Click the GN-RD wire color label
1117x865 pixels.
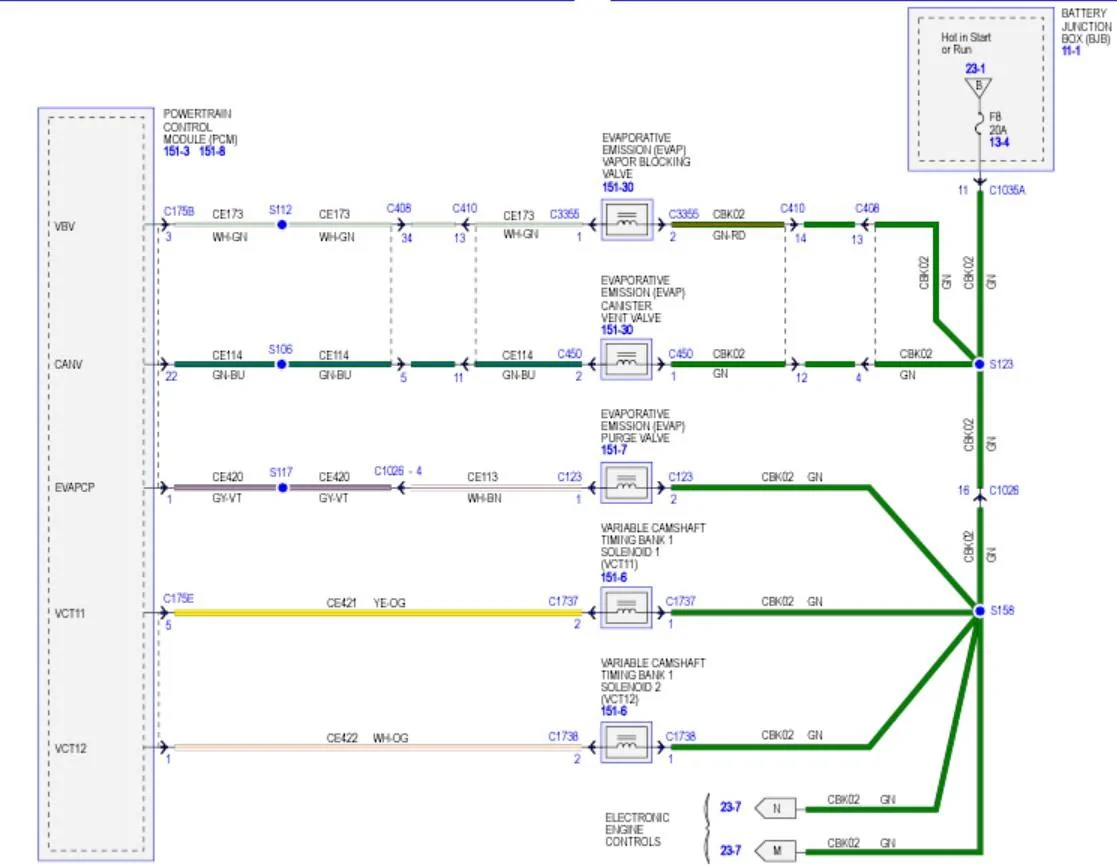[729, 234]
